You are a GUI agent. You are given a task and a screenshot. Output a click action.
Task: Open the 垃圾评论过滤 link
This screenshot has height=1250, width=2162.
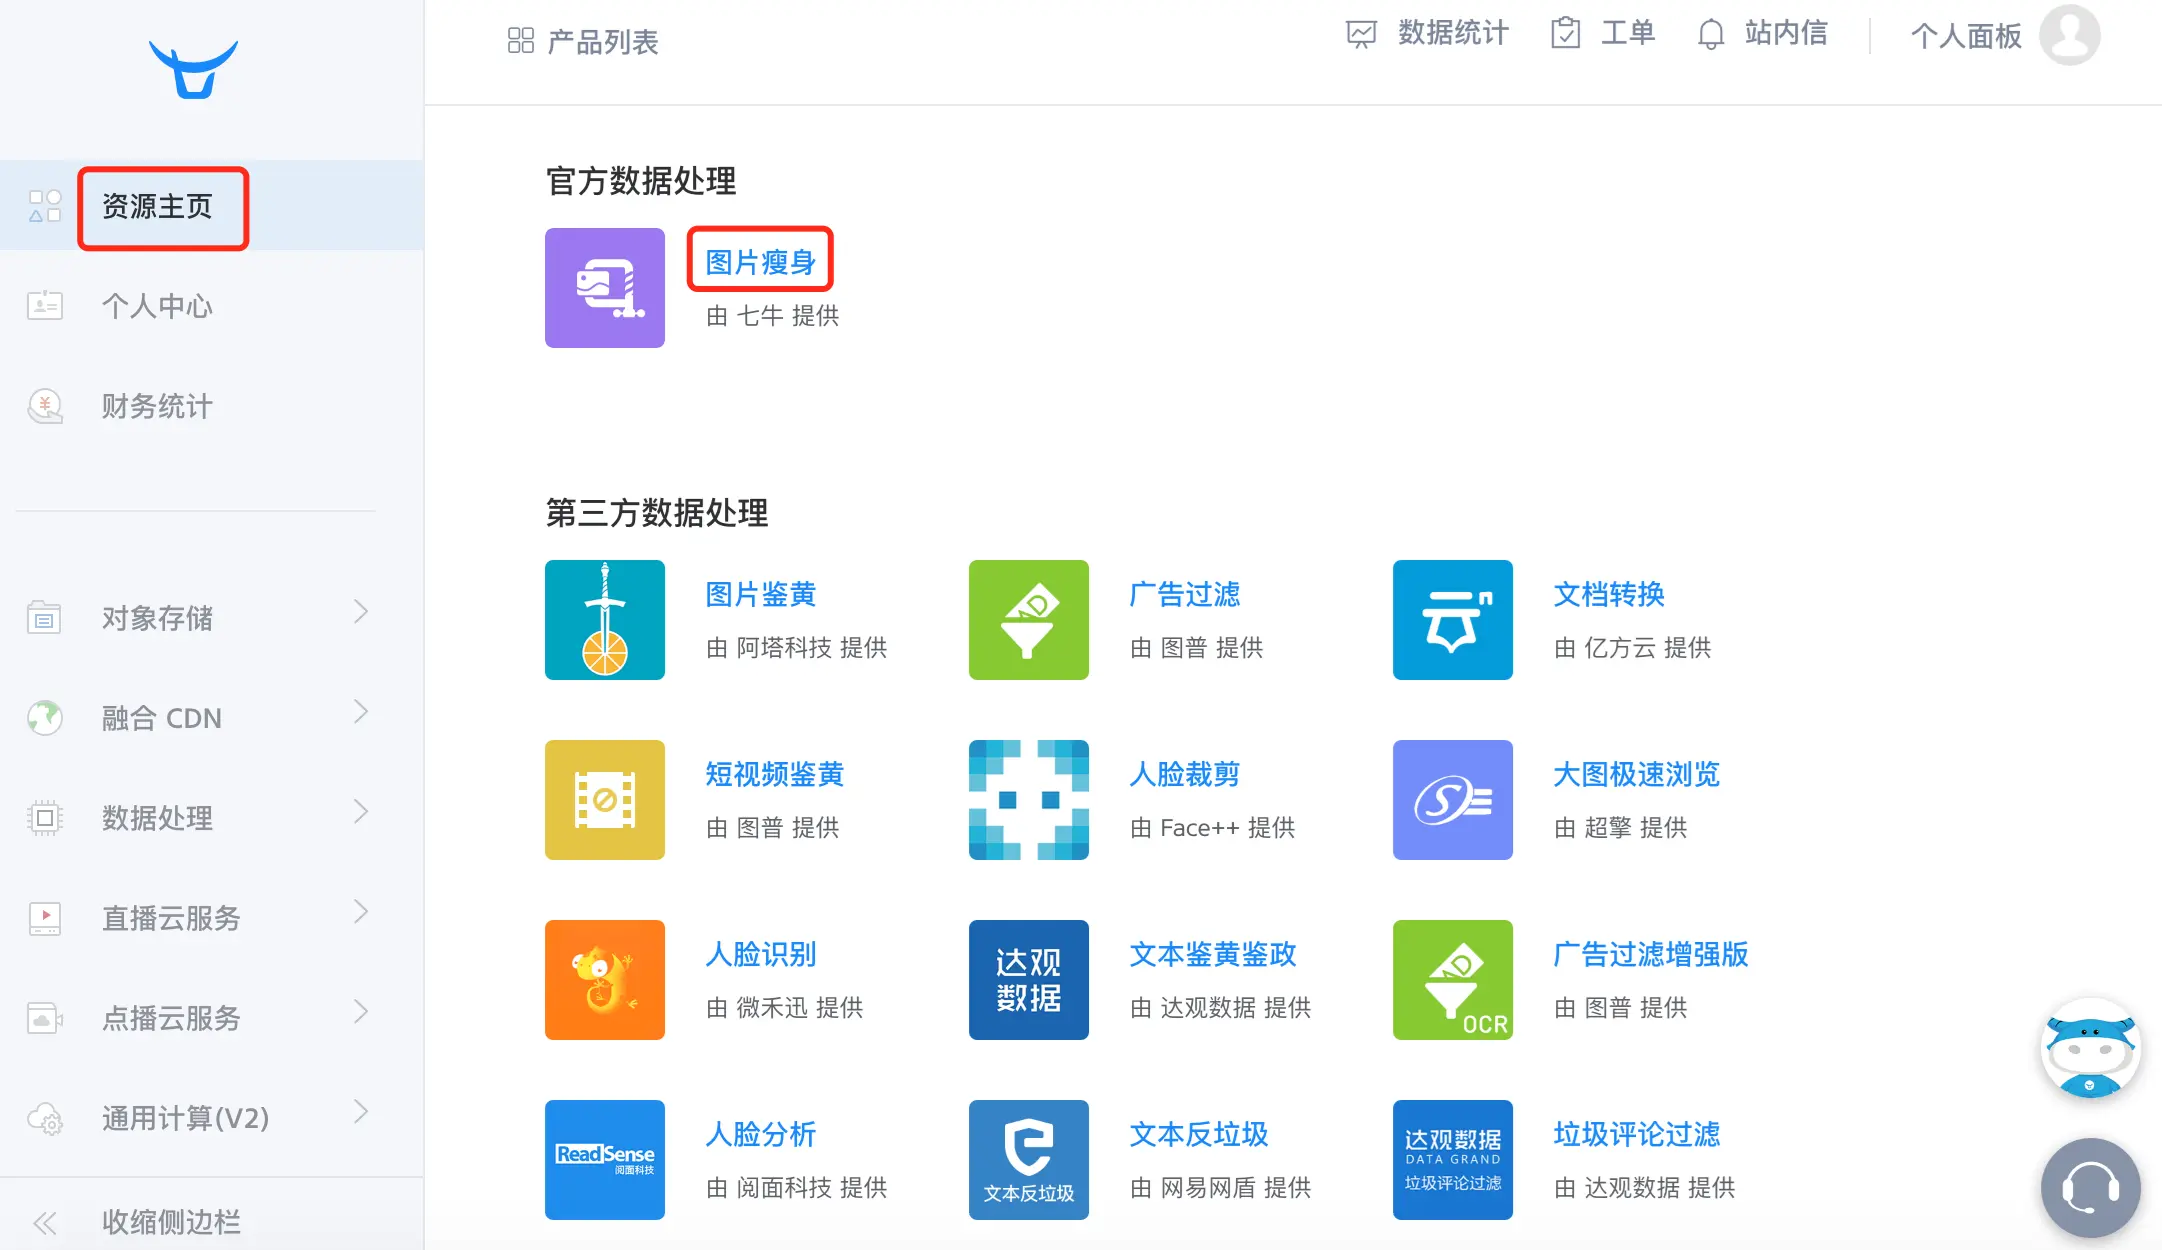(1636, 1134)
